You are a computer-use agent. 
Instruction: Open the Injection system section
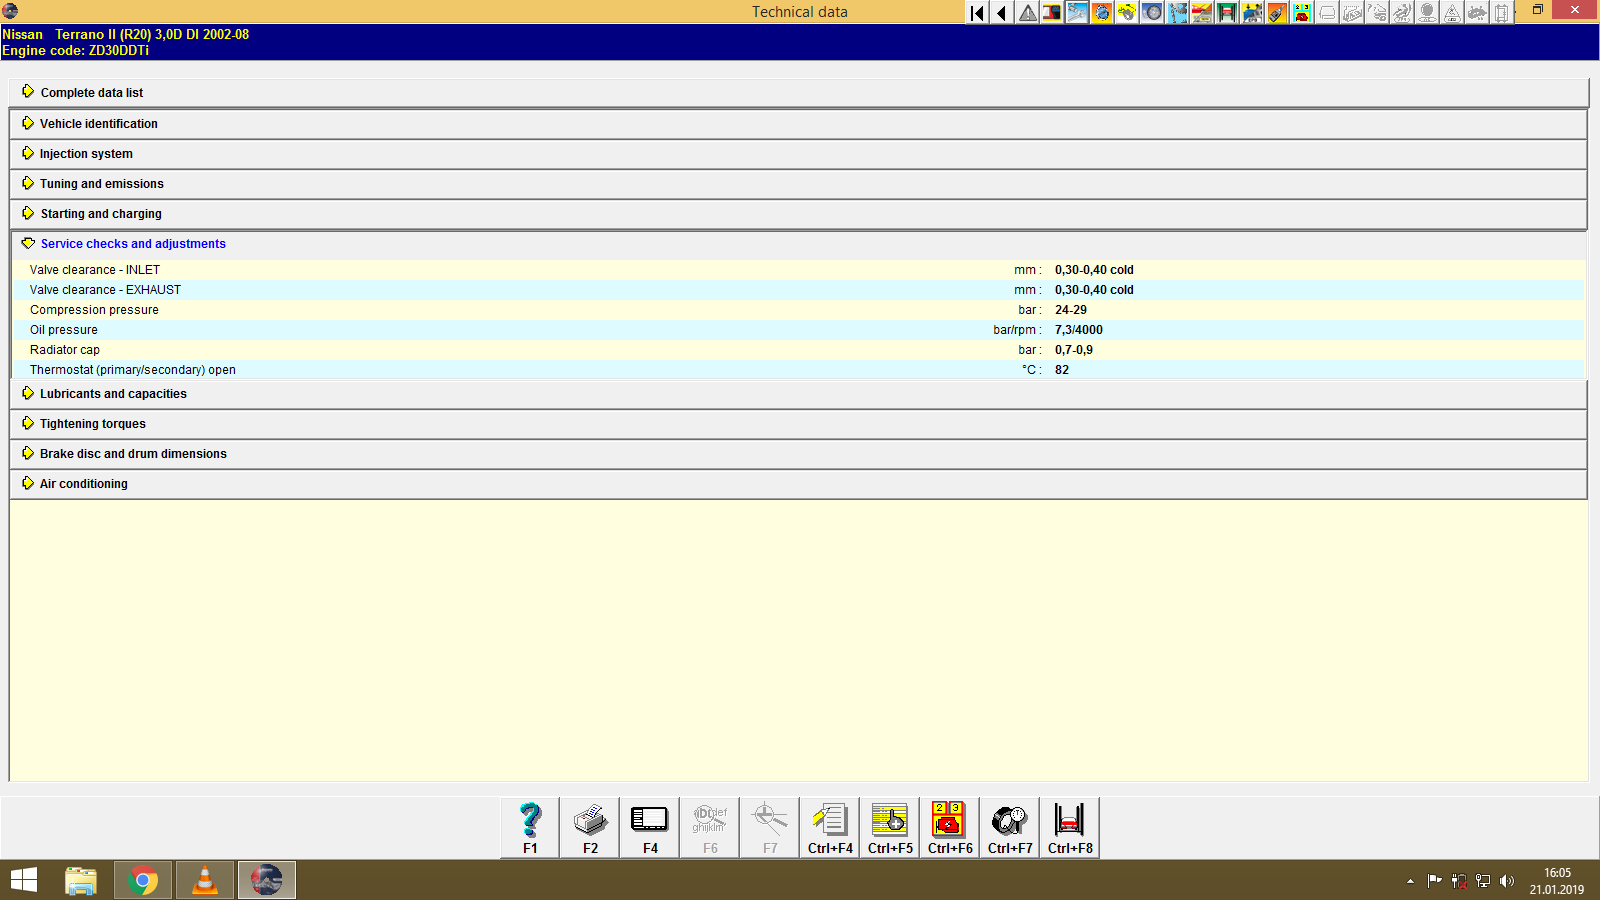pyautogui.click(x=85, y=153)
